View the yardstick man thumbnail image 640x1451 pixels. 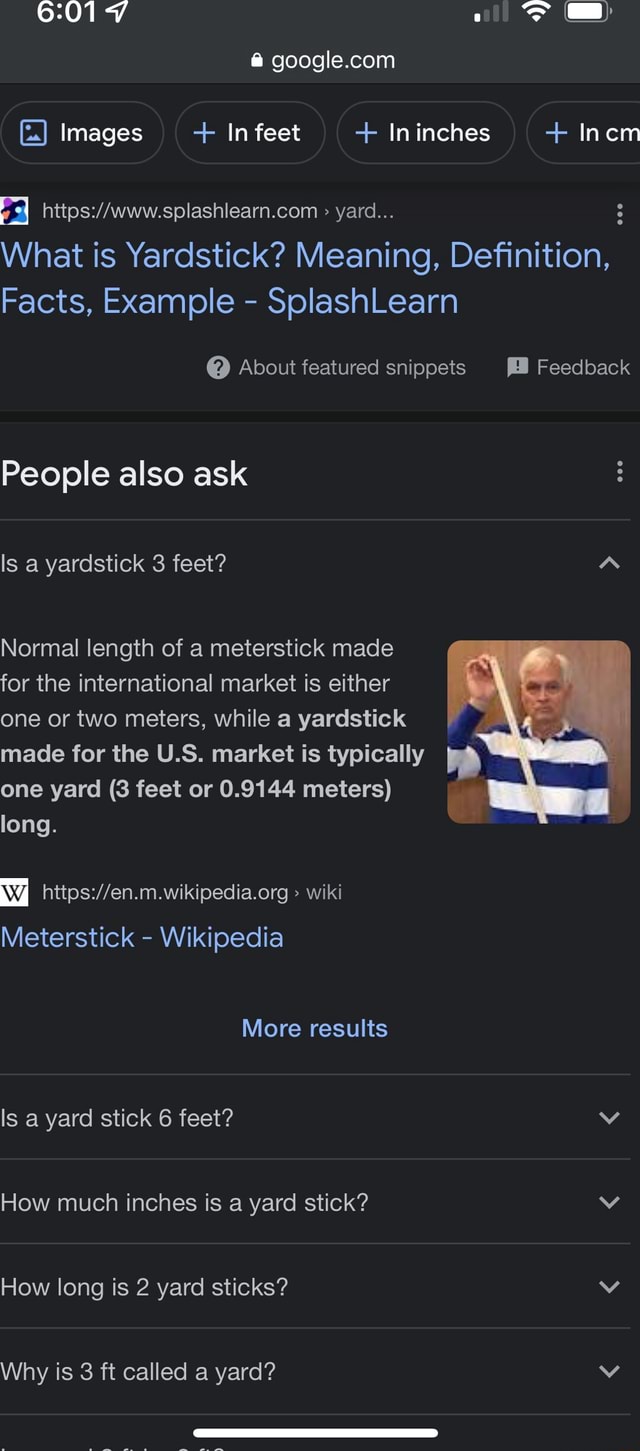538,731
